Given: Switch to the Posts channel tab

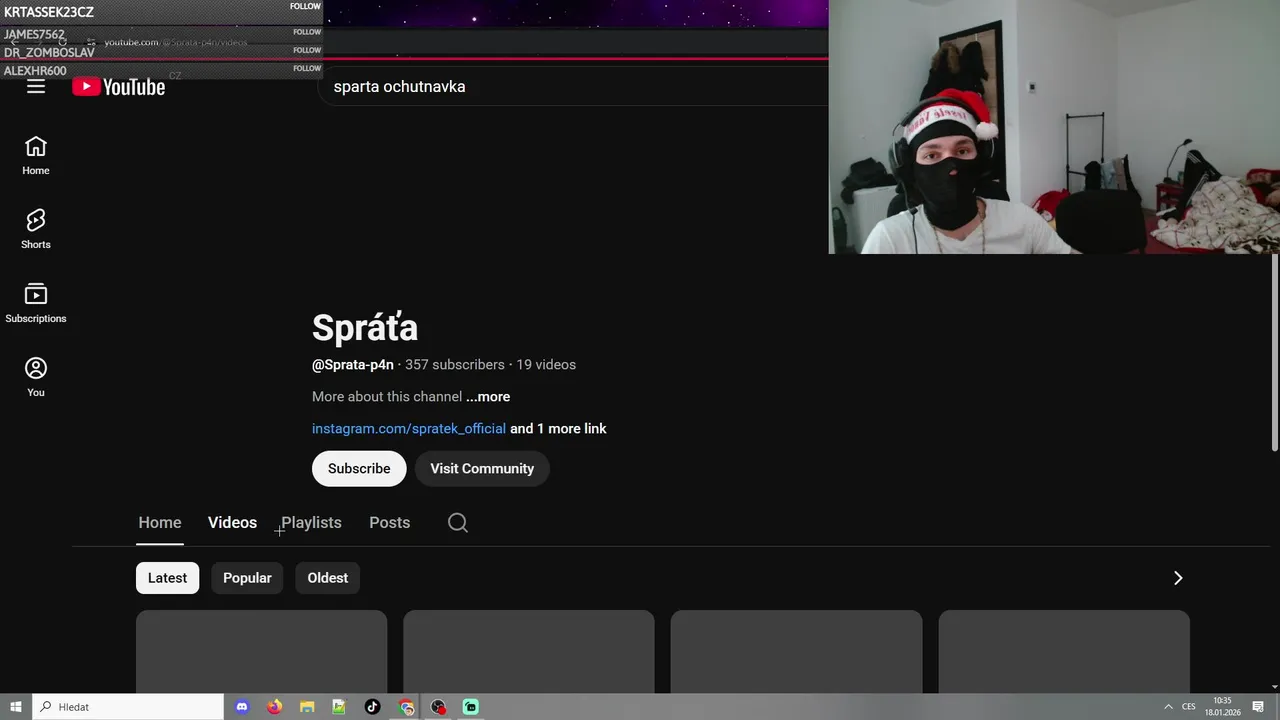Looking at the screenshot, I should [x=390, y=523].
